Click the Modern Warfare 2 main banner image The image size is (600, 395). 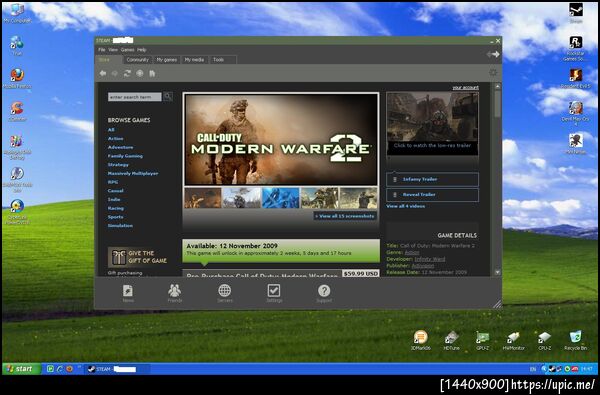click(281, 139)
